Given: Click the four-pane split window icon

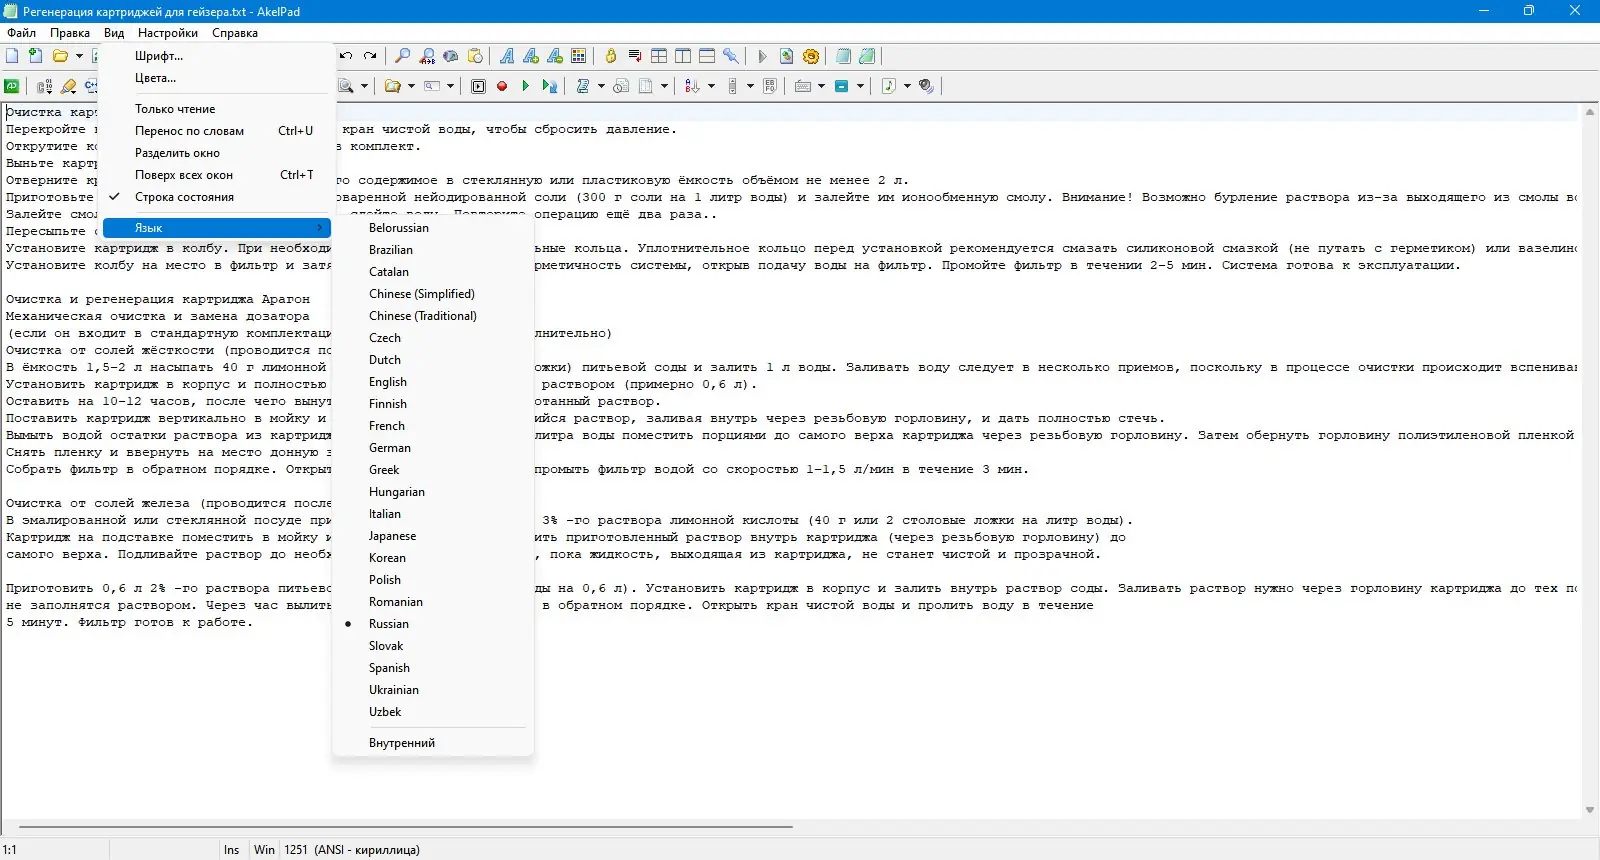Looking at the screenshot, I should (659, 56).
